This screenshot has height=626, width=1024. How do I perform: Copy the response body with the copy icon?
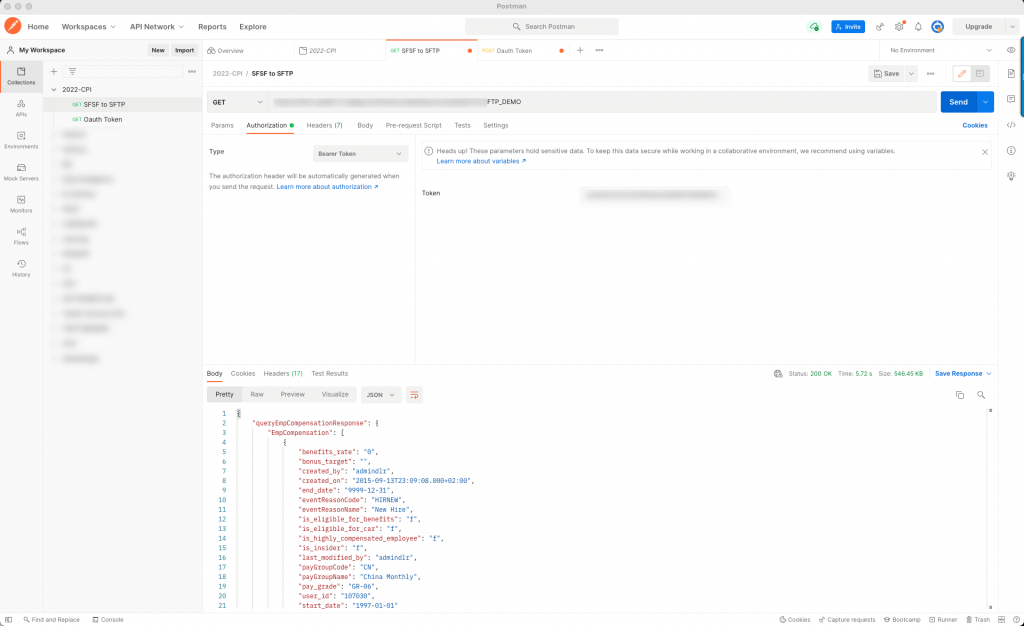point(960,395)
